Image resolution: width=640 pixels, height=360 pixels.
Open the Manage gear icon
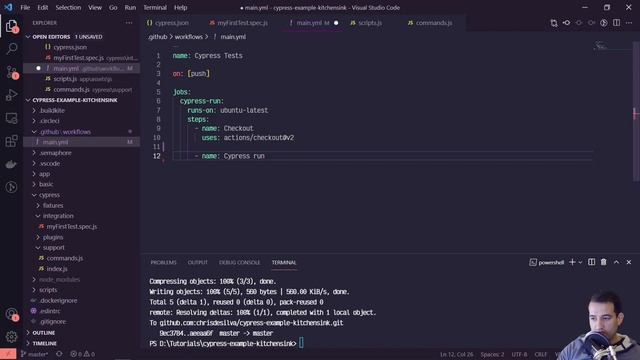click(x=11, y=336)
